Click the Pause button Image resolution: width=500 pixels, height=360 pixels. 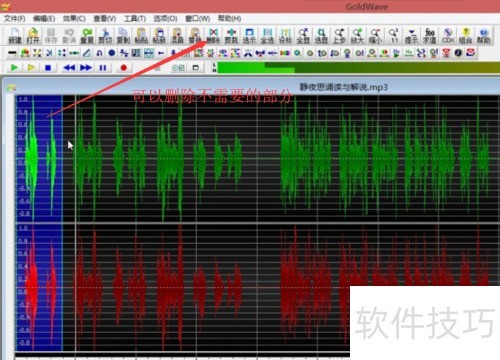click(x=103, y=68)
